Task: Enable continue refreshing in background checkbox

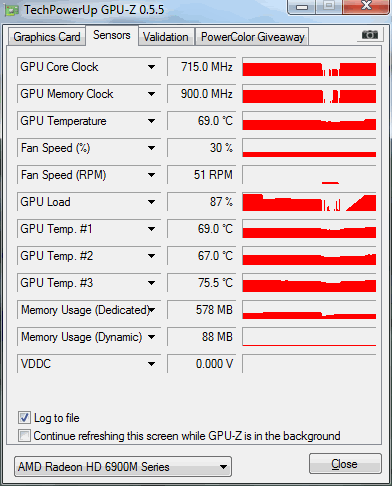Action: 24,436
